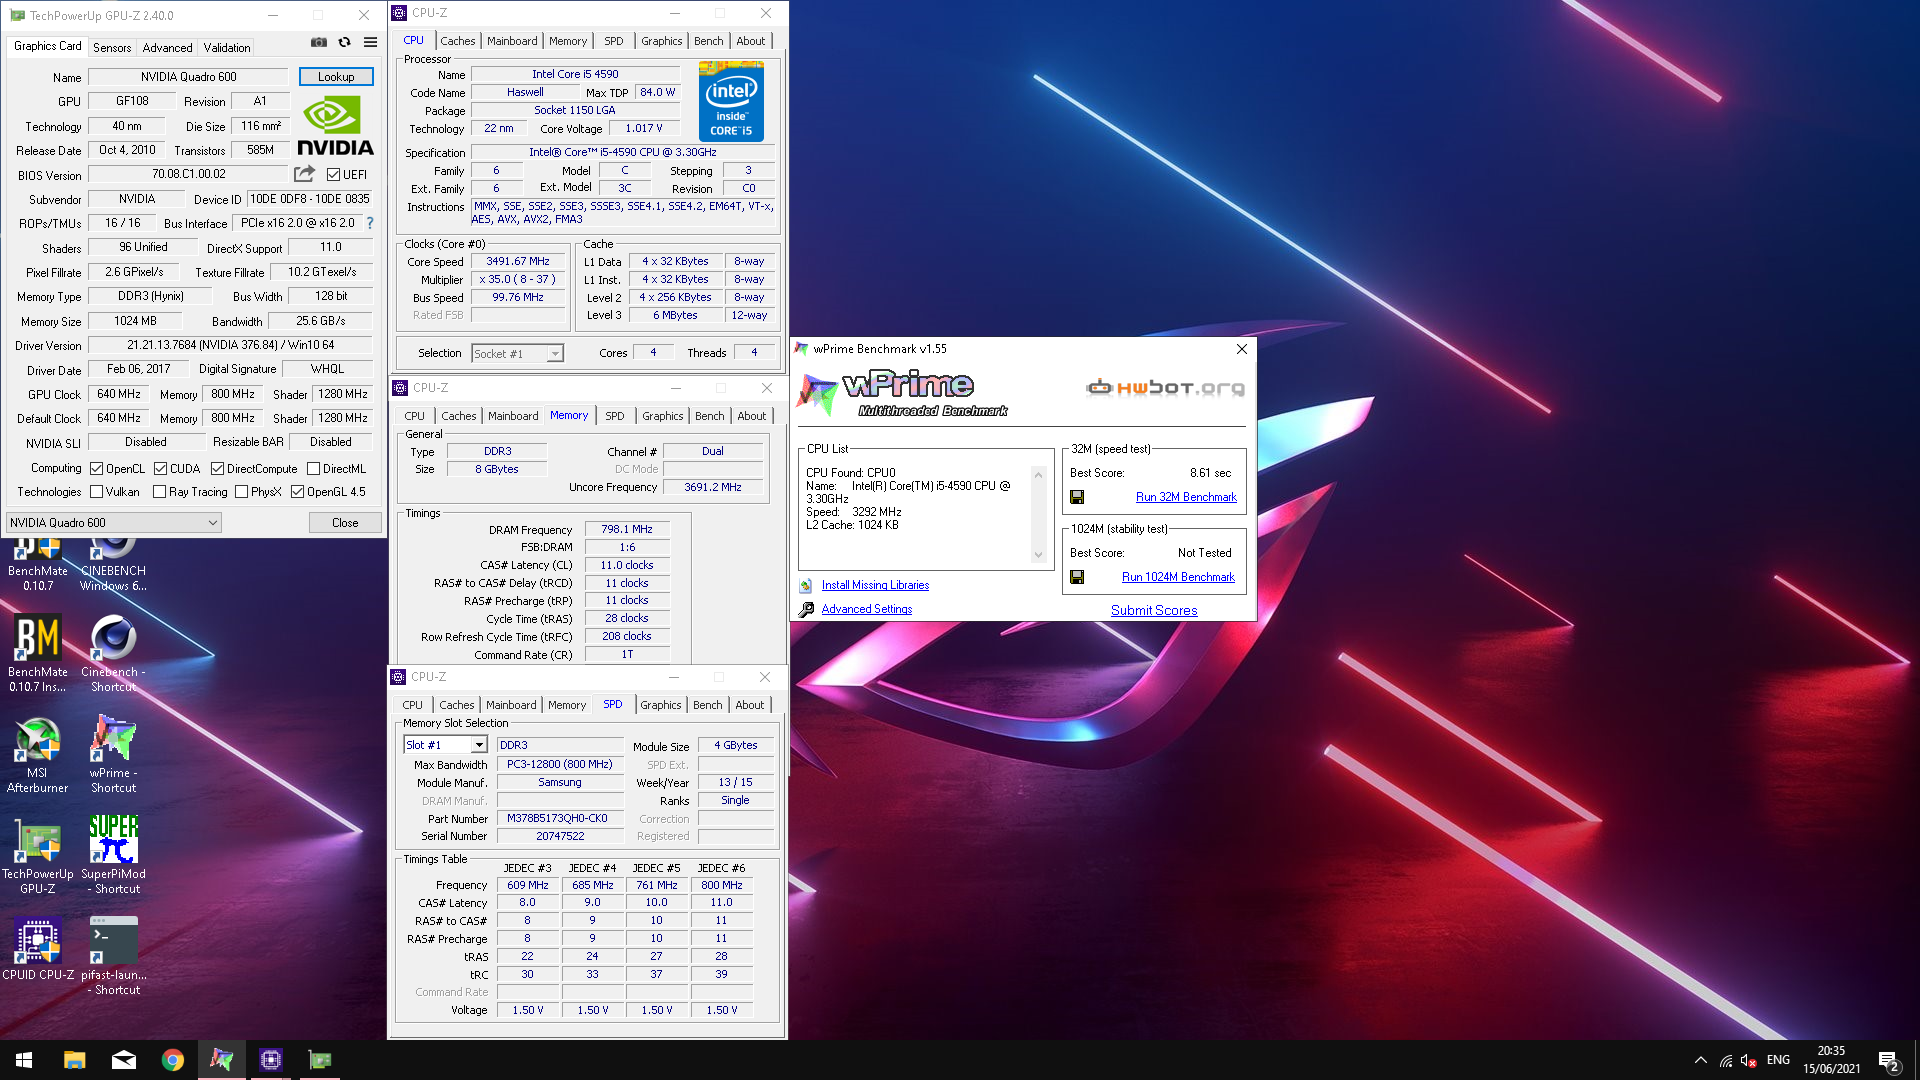Switch to the Sensors tab in GPU-Z

[112, 48]
